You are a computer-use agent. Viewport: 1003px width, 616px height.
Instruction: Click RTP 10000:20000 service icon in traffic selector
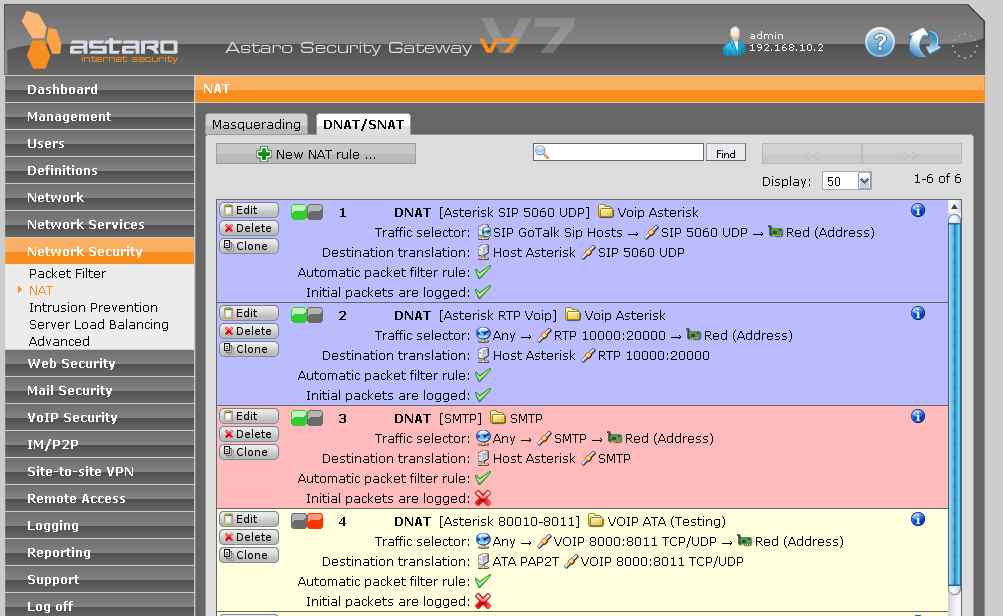pyautogui.click(x=544, y=335)
